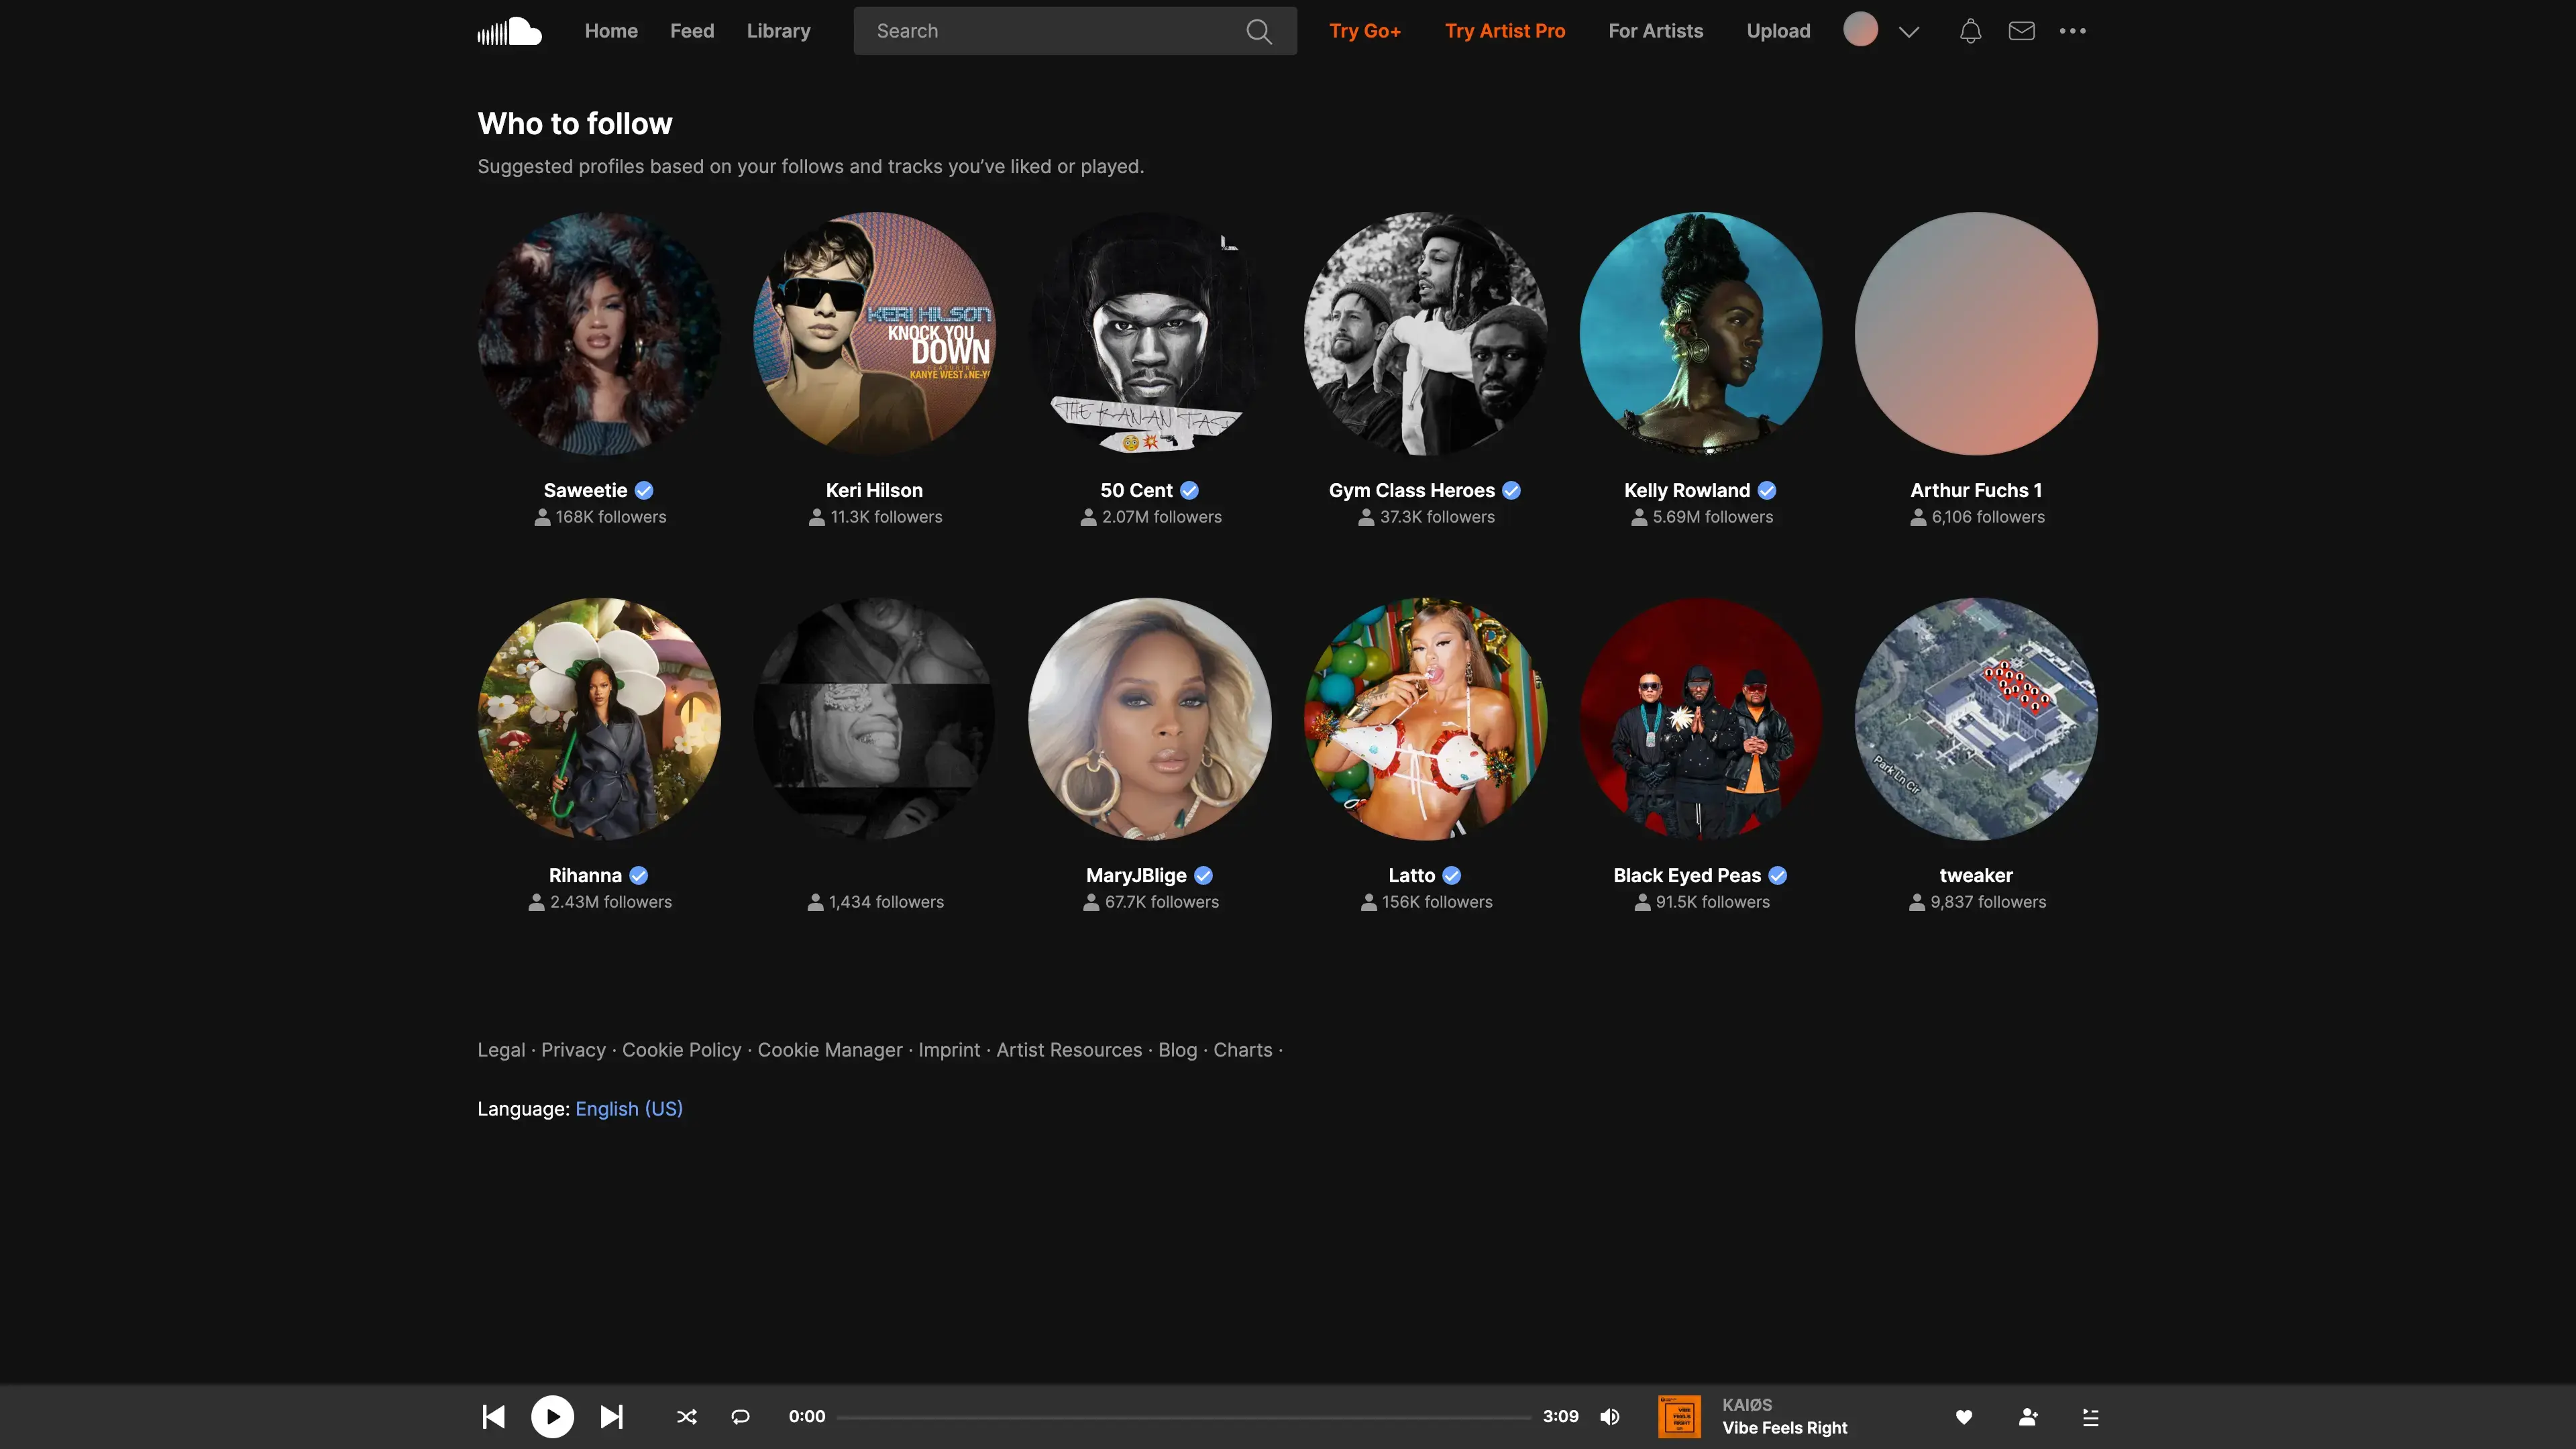Open the Cookie Policy footer link
The height and width of the screenshot is (1449, 2576).
pos(681,1049)
